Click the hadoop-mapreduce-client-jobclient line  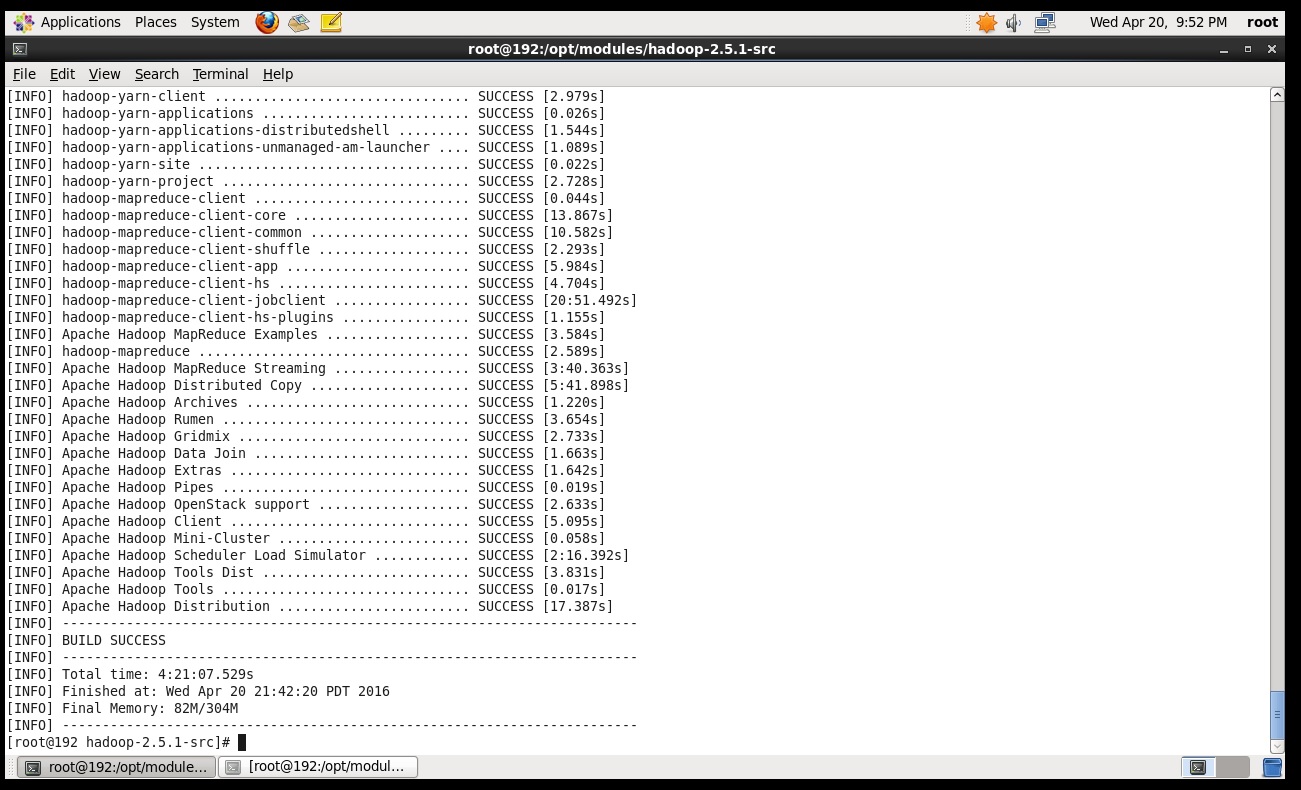pyautogui.click(x=322, y=300)
